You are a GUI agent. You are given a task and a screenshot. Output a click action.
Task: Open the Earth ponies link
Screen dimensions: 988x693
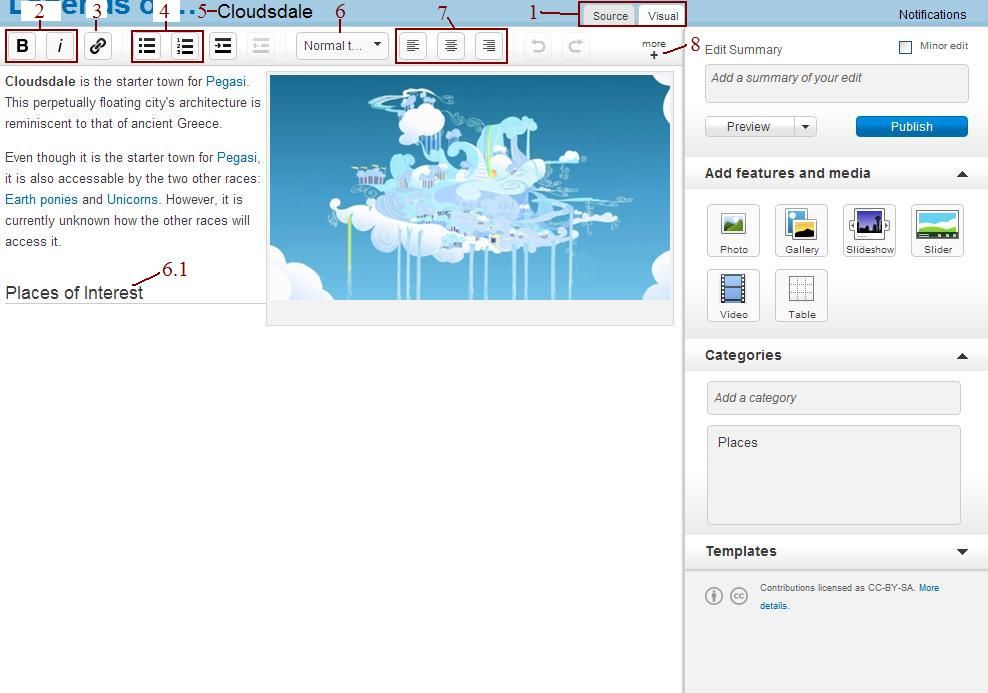pyautogui.click(x=41, y=200)
